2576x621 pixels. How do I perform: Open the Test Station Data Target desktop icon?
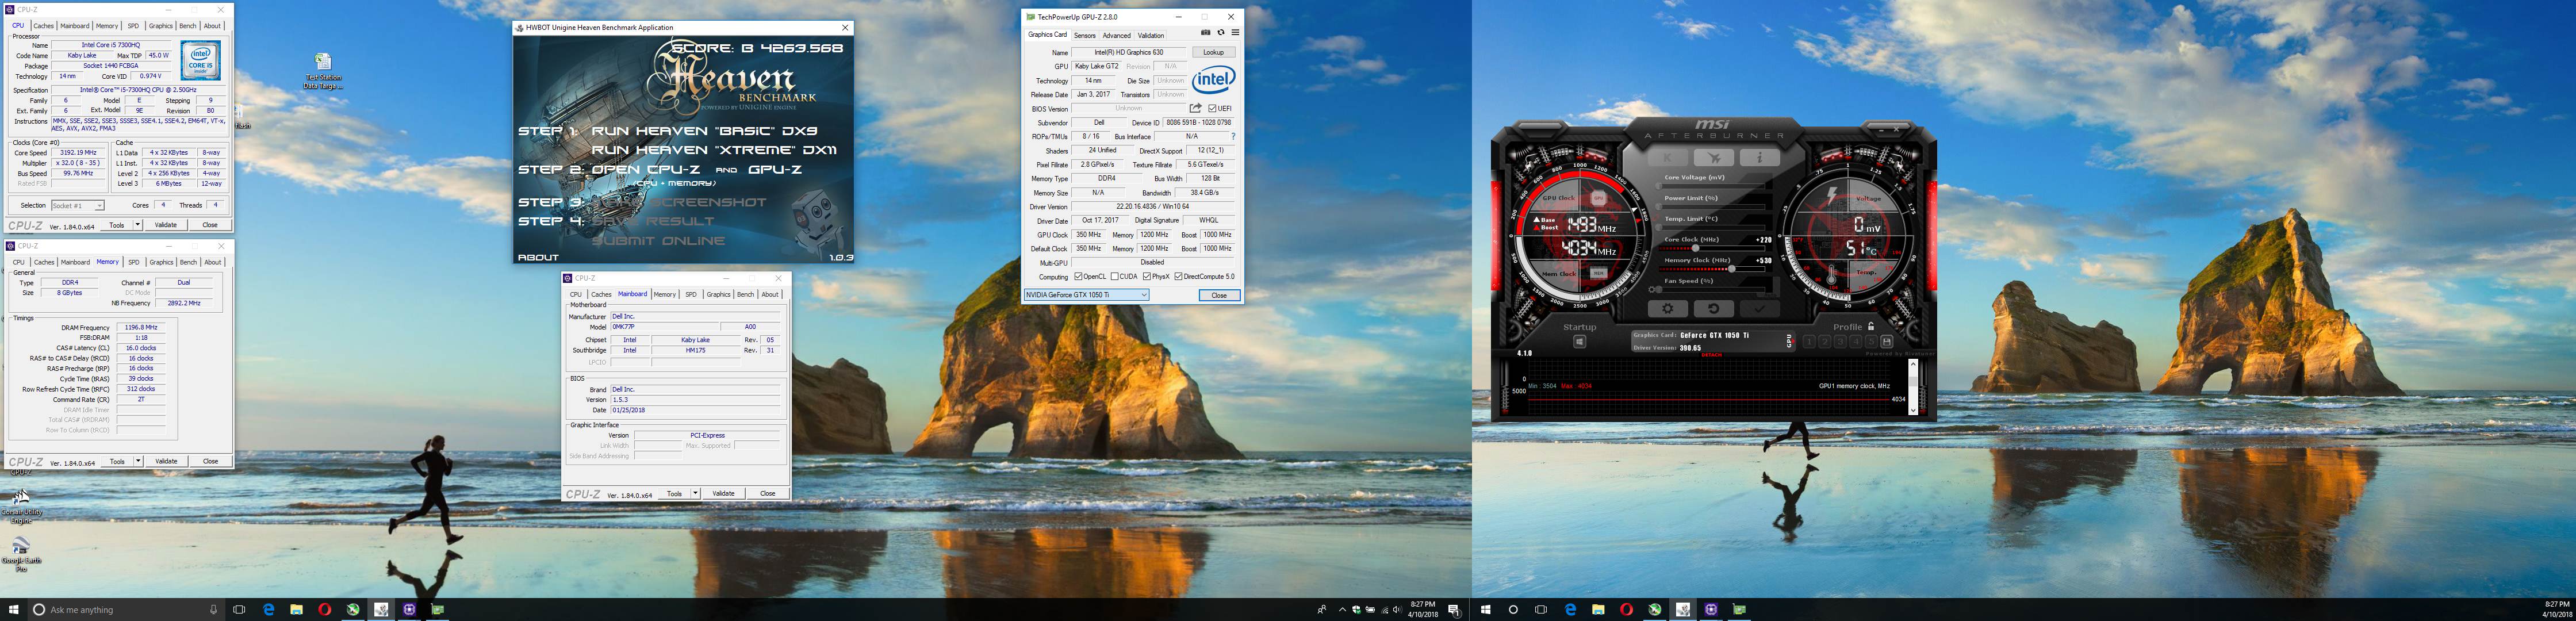coord(323,71)
